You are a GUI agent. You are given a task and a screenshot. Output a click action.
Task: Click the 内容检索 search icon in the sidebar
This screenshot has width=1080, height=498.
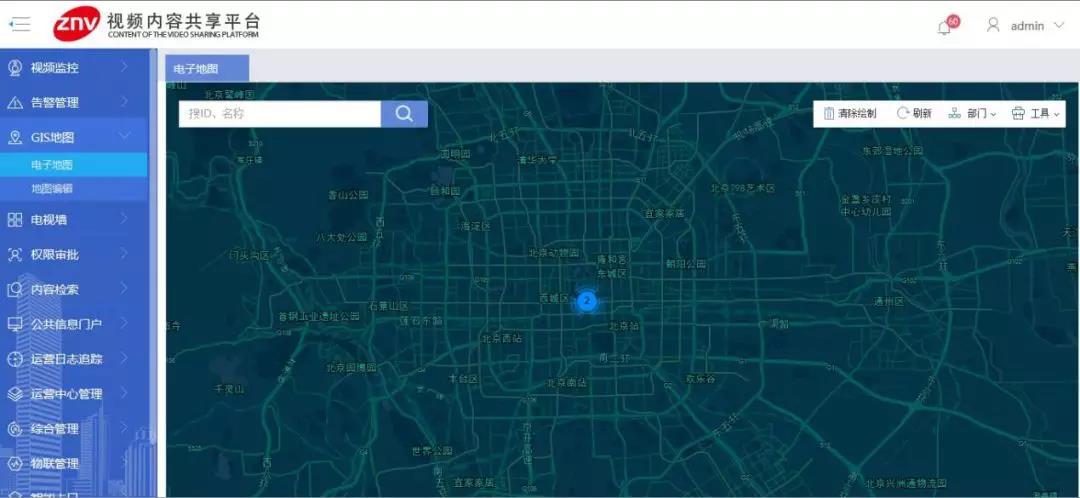[15, 290]
